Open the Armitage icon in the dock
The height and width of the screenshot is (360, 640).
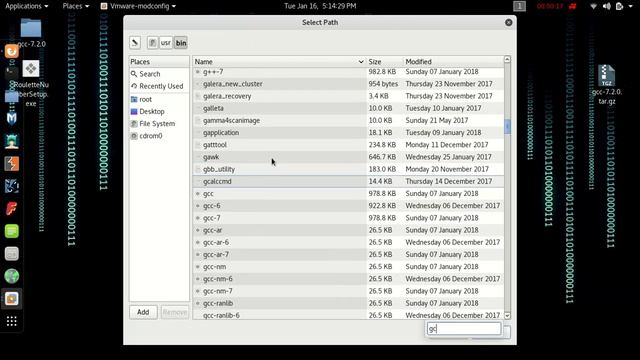pos(11,141)
